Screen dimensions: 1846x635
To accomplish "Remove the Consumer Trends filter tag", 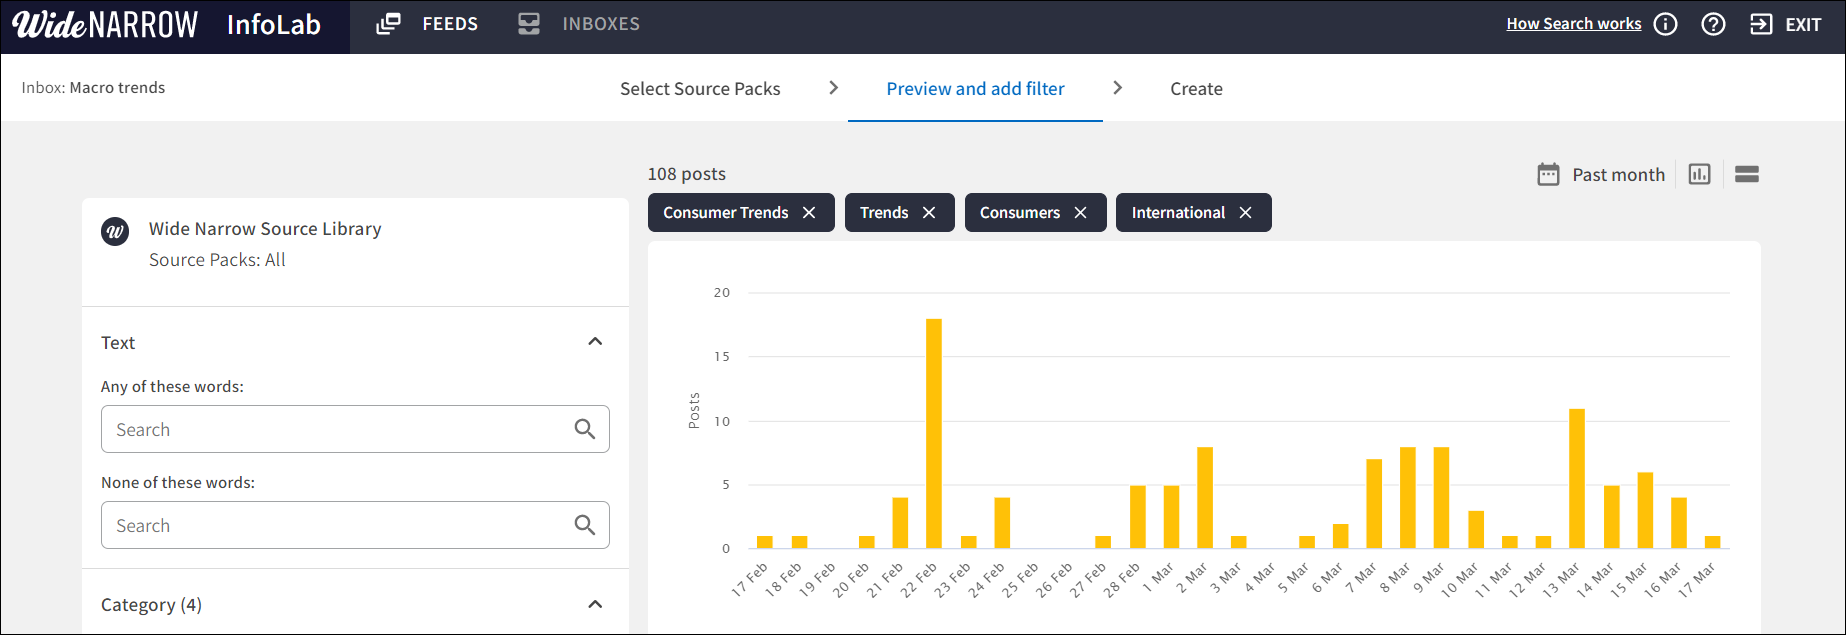I will (809, 213).
